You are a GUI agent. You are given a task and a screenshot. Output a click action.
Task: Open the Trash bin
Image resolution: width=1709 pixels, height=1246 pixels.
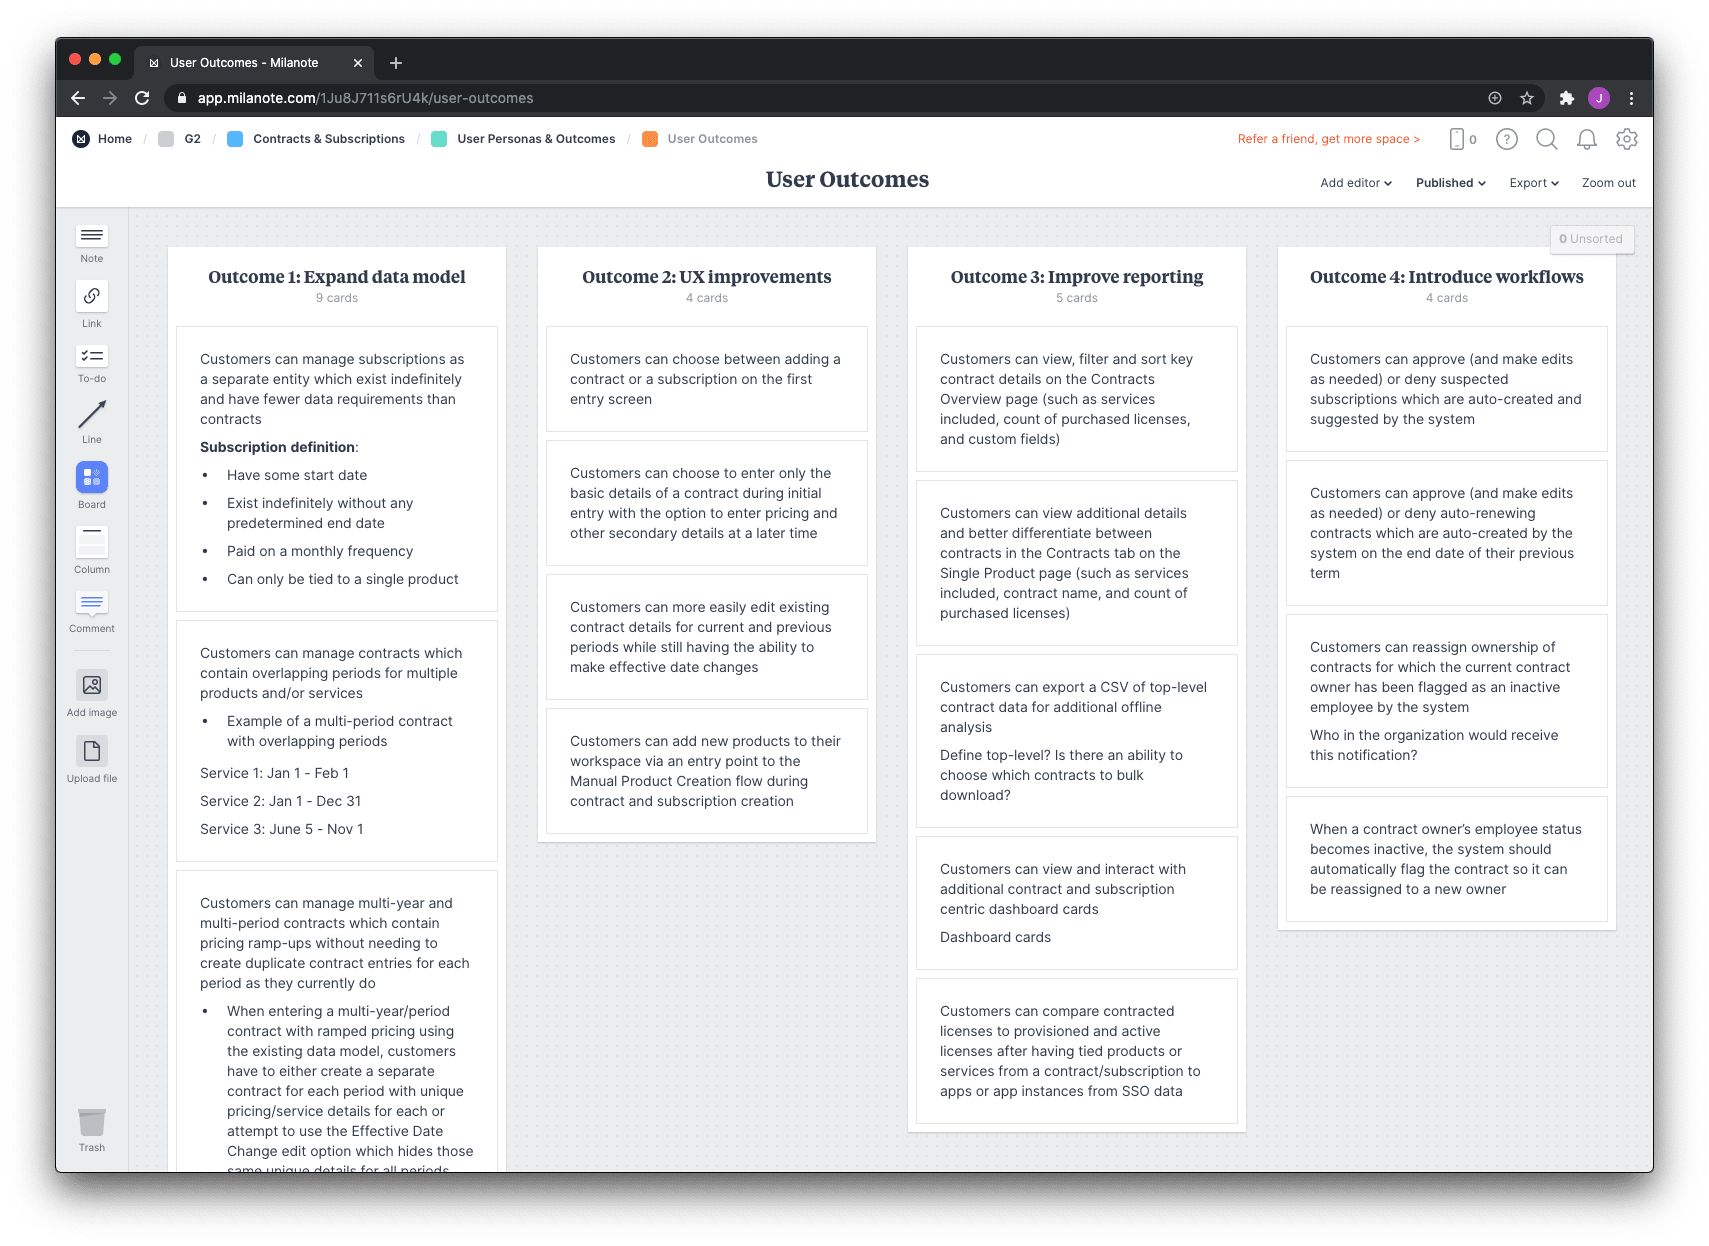[92, 1130]
